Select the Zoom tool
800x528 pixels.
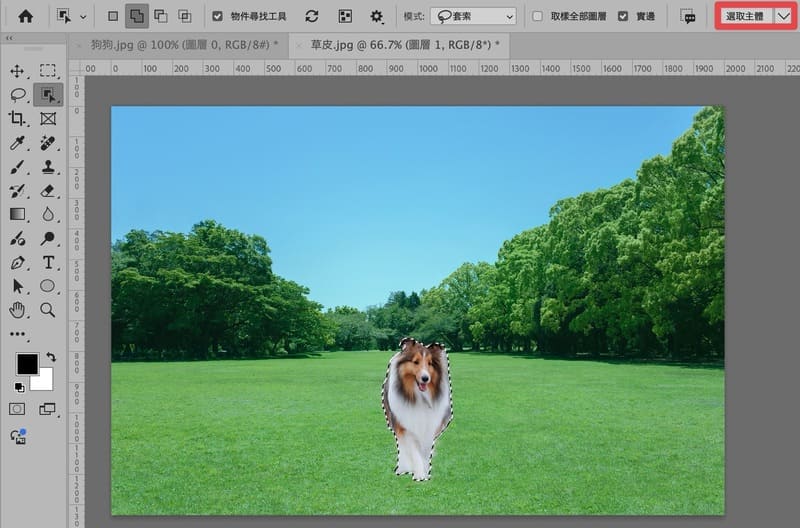(x=48, y=310)
